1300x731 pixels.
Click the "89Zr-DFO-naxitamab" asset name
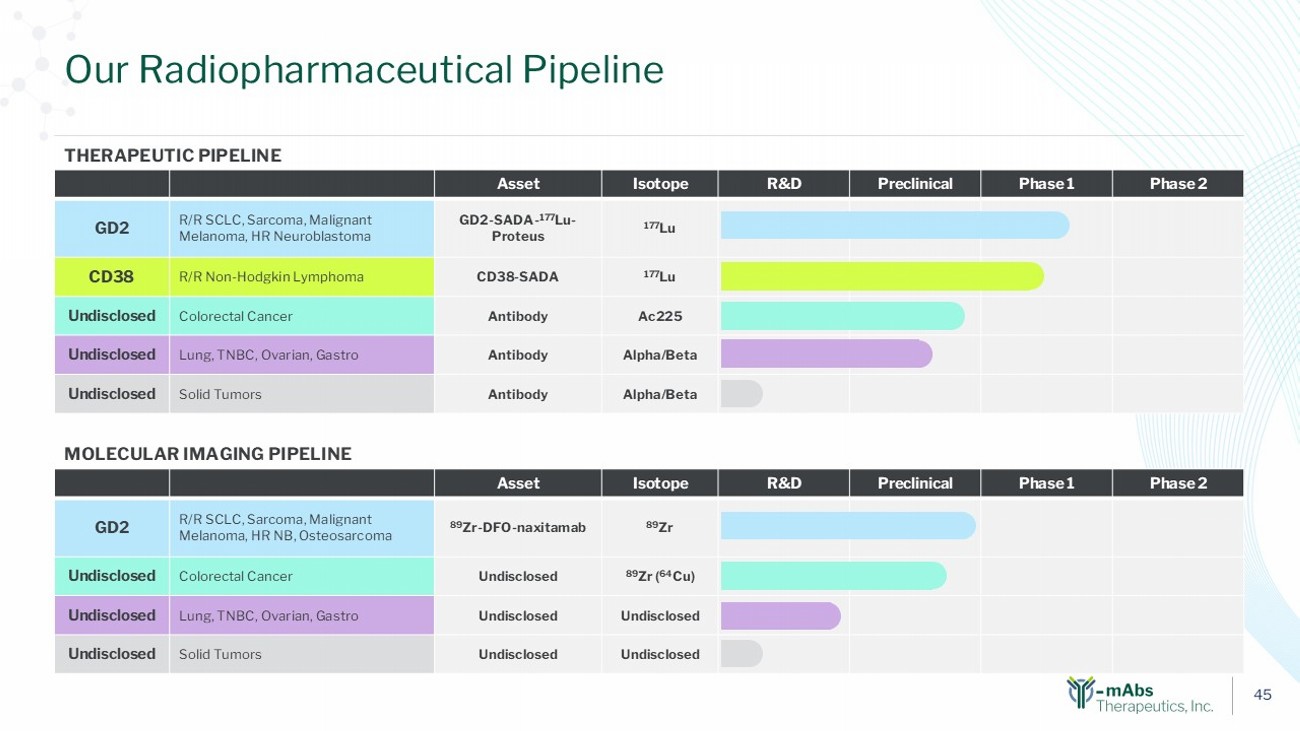click(517, 527)
